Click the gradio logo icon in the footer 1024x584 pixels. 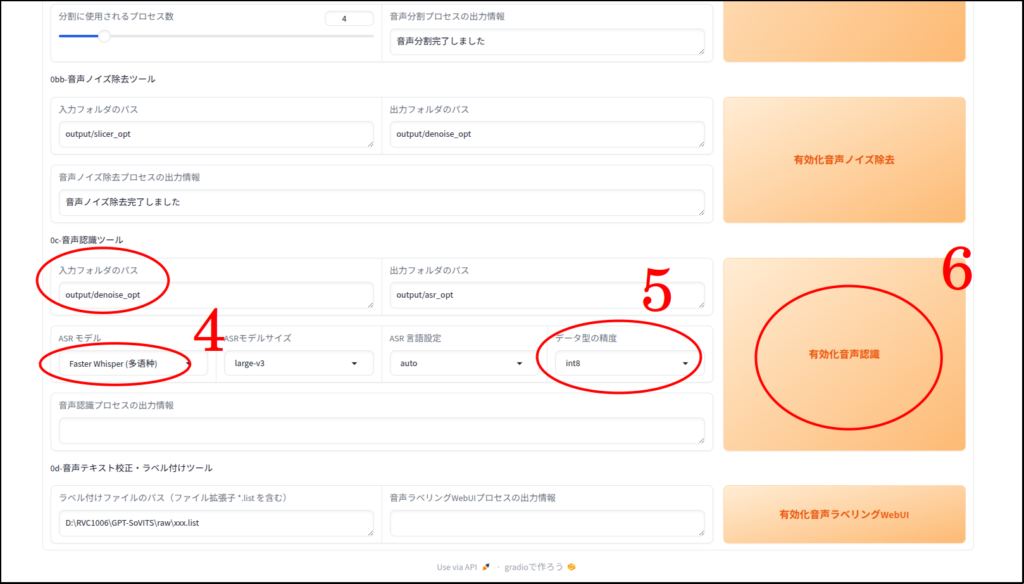point(571,567)
